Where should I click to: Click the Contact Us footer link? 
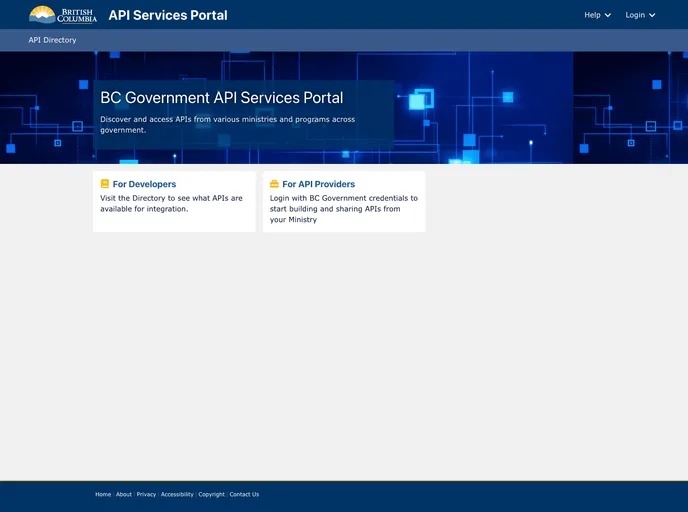(244, 494)
